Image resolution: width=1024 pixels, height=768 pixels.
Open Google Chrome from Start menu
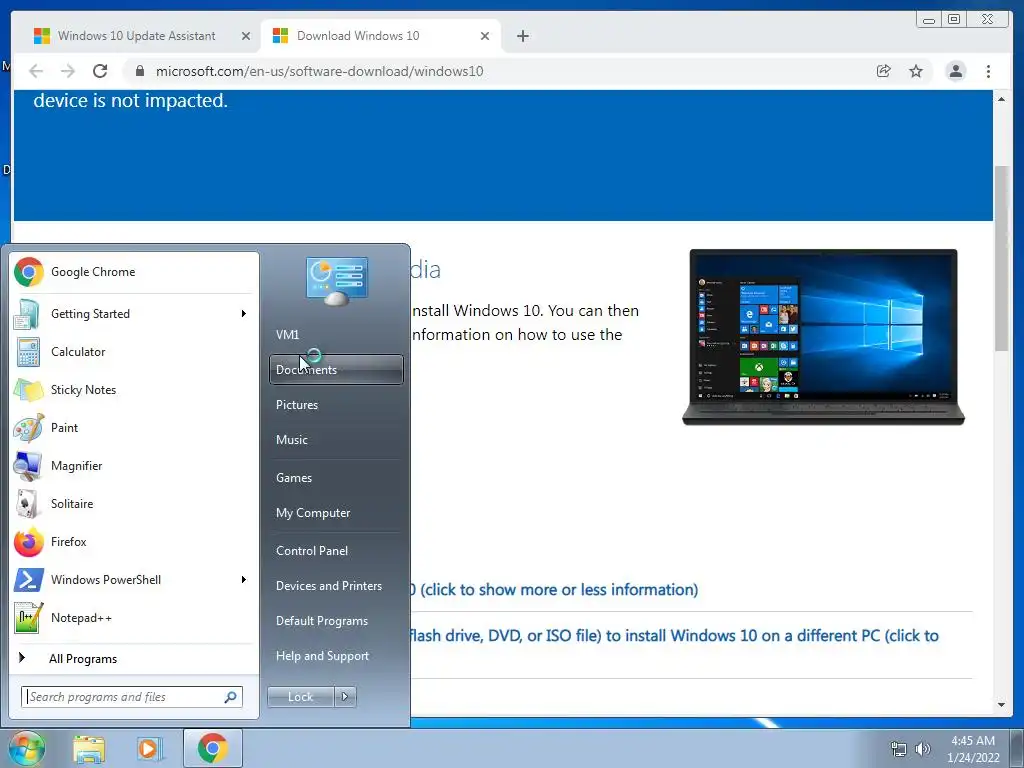click(x=135, y=272)
